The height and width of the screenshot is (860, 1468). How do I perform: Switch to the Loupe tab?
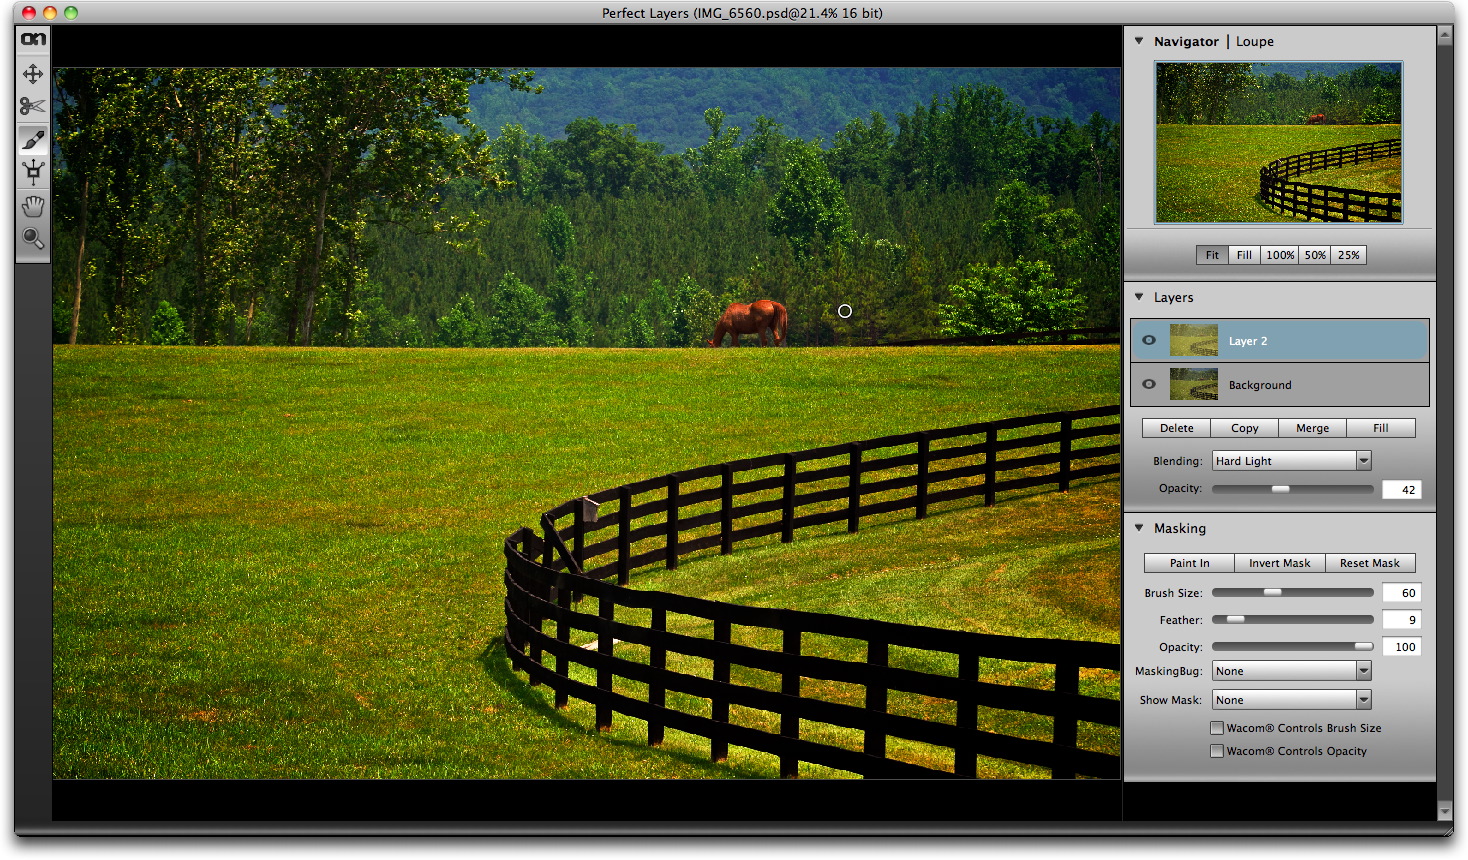(1254, 42)
